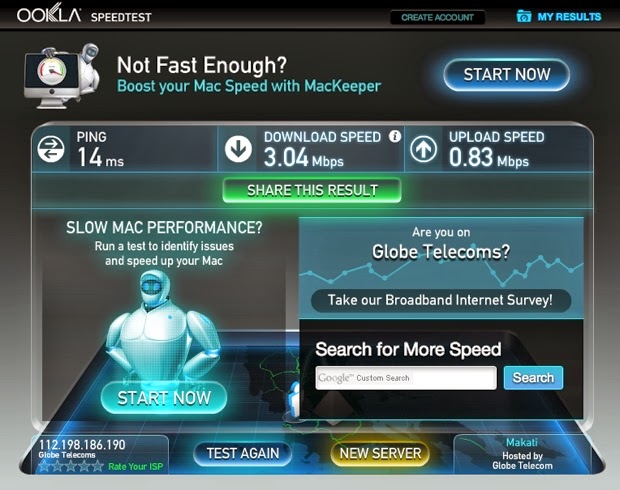Choose New Server button

[380, 453]
